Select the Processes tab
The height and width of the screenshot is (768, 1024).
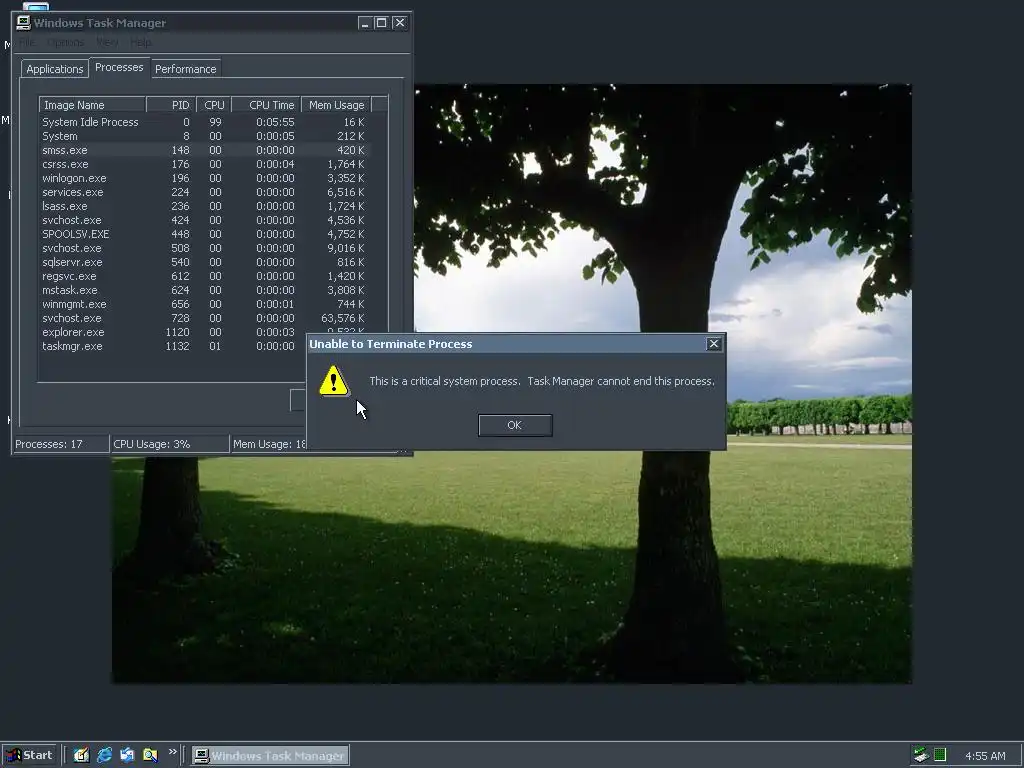coord(119,67)
